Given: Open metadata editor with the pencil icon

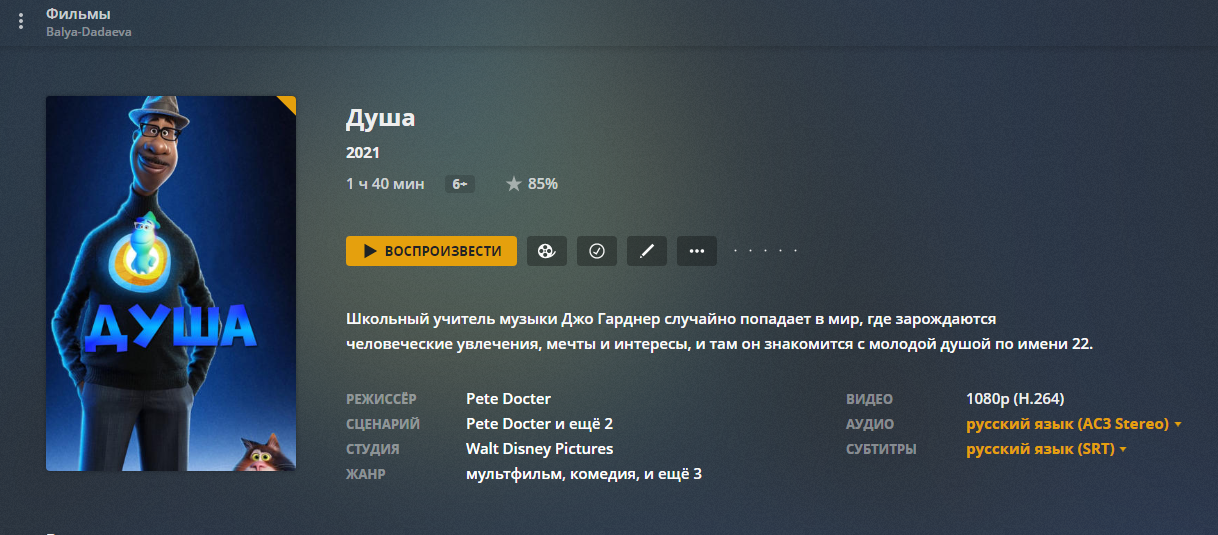Looking at the screenshot, I should (647, 251).
